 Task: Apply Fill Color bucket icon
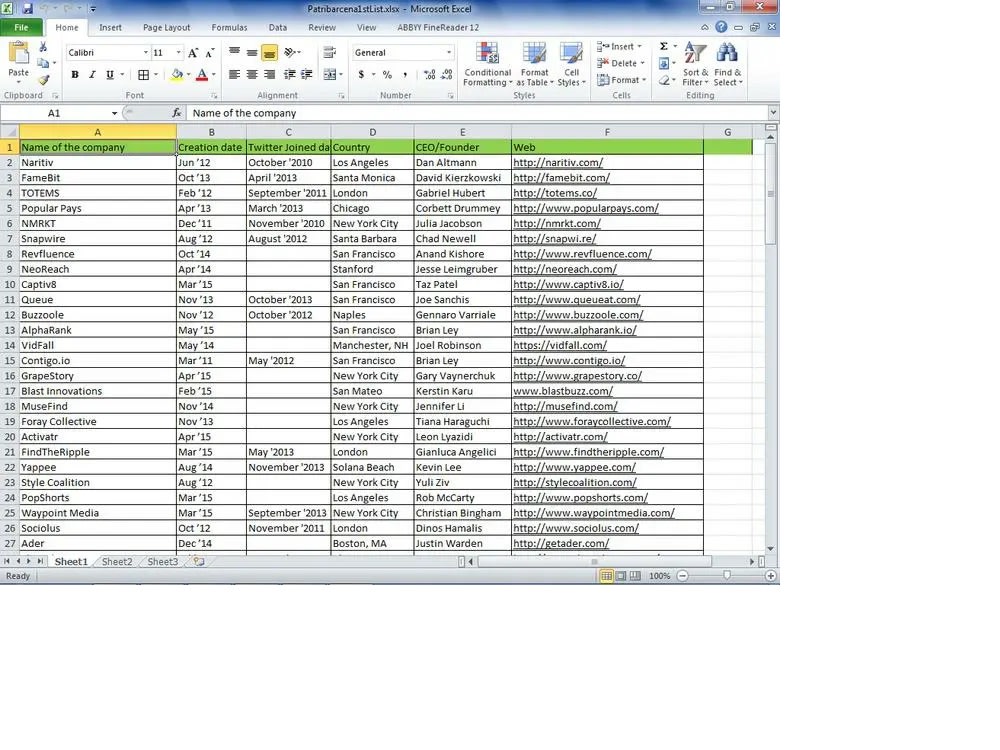[x=177, y=75]
